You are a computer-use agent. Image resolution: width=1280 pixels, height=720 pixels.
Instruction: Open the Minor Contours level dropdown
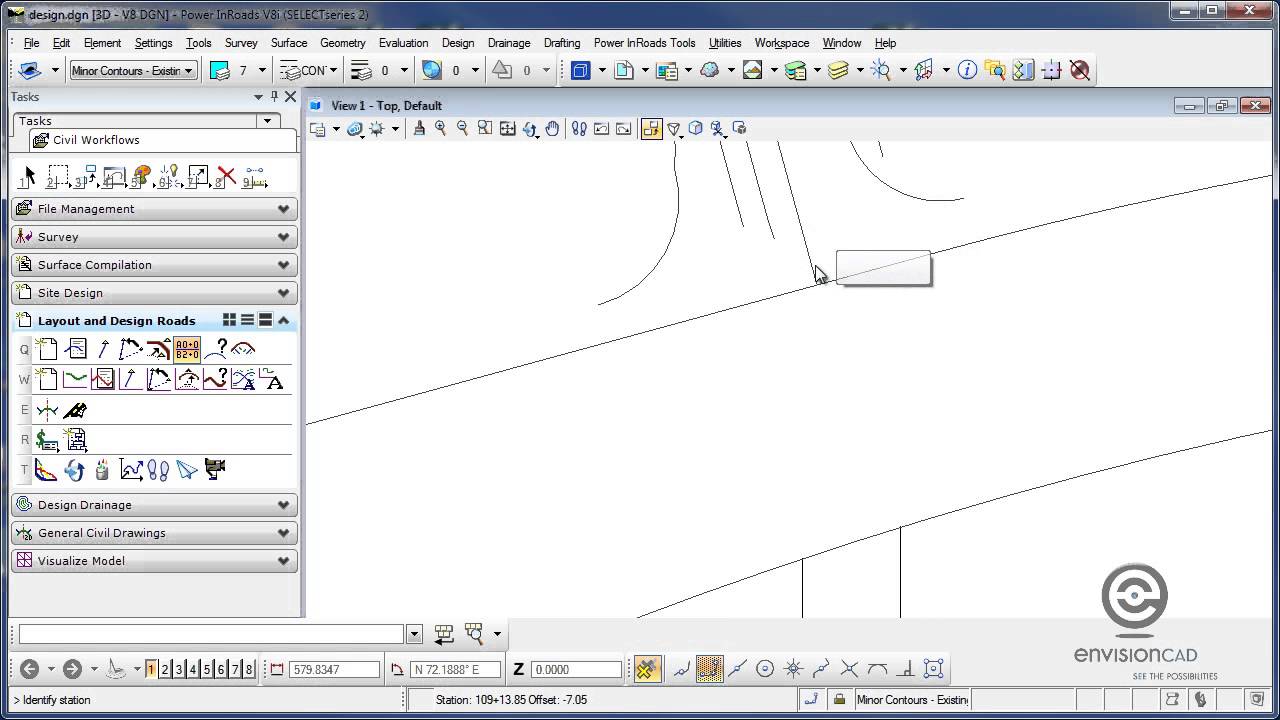pos(188,71)
